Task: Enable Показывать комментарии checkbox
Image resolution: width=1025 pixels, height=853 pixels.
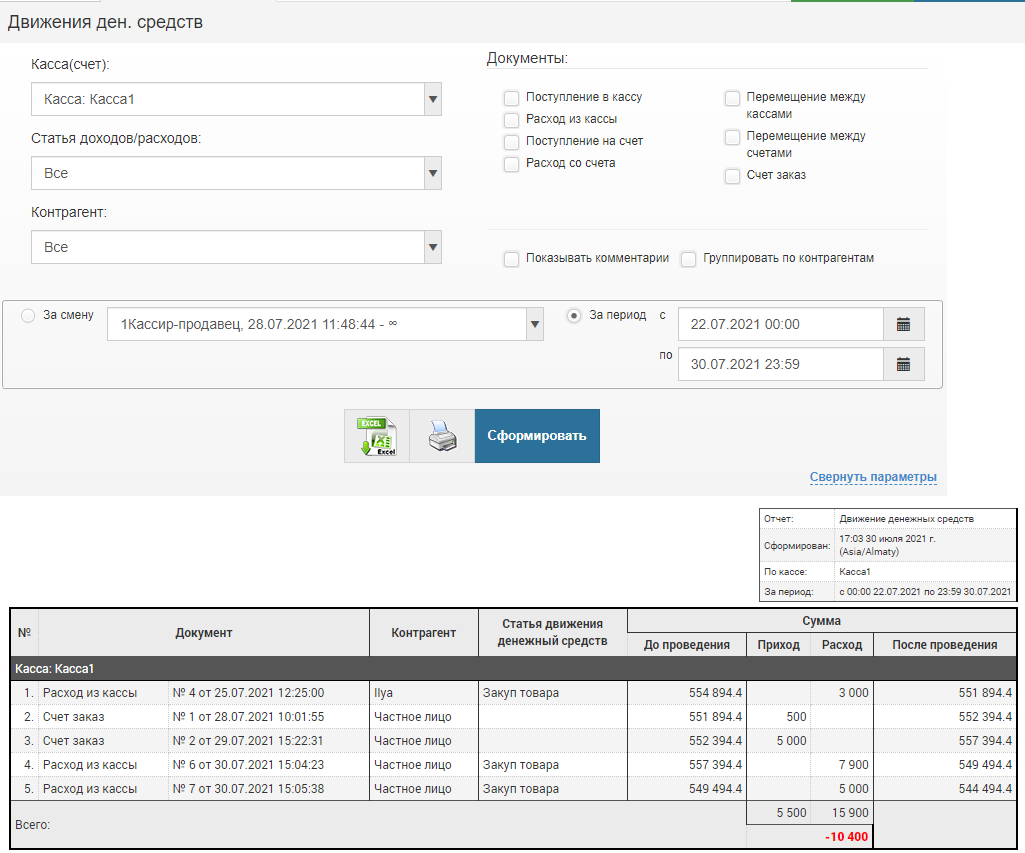Action: (x=511, y=259)
